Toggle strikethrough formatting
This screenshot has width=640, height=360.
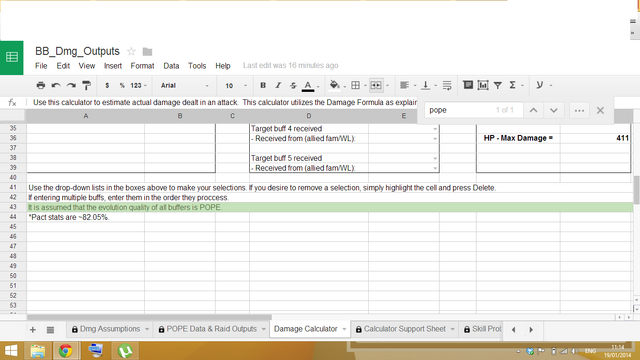pos(293,85)
